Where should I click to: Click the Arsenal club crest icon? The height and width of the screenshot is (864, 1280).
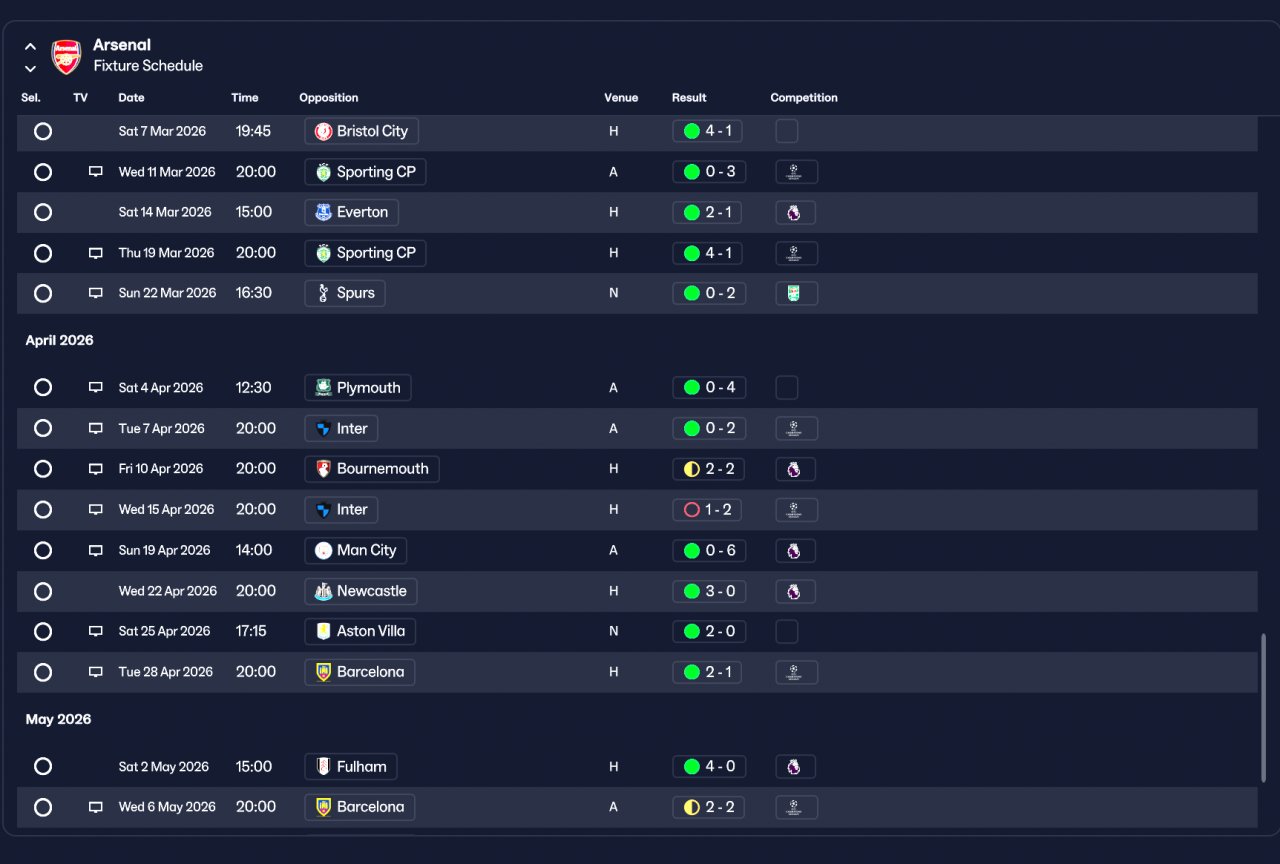pos(66,57)
